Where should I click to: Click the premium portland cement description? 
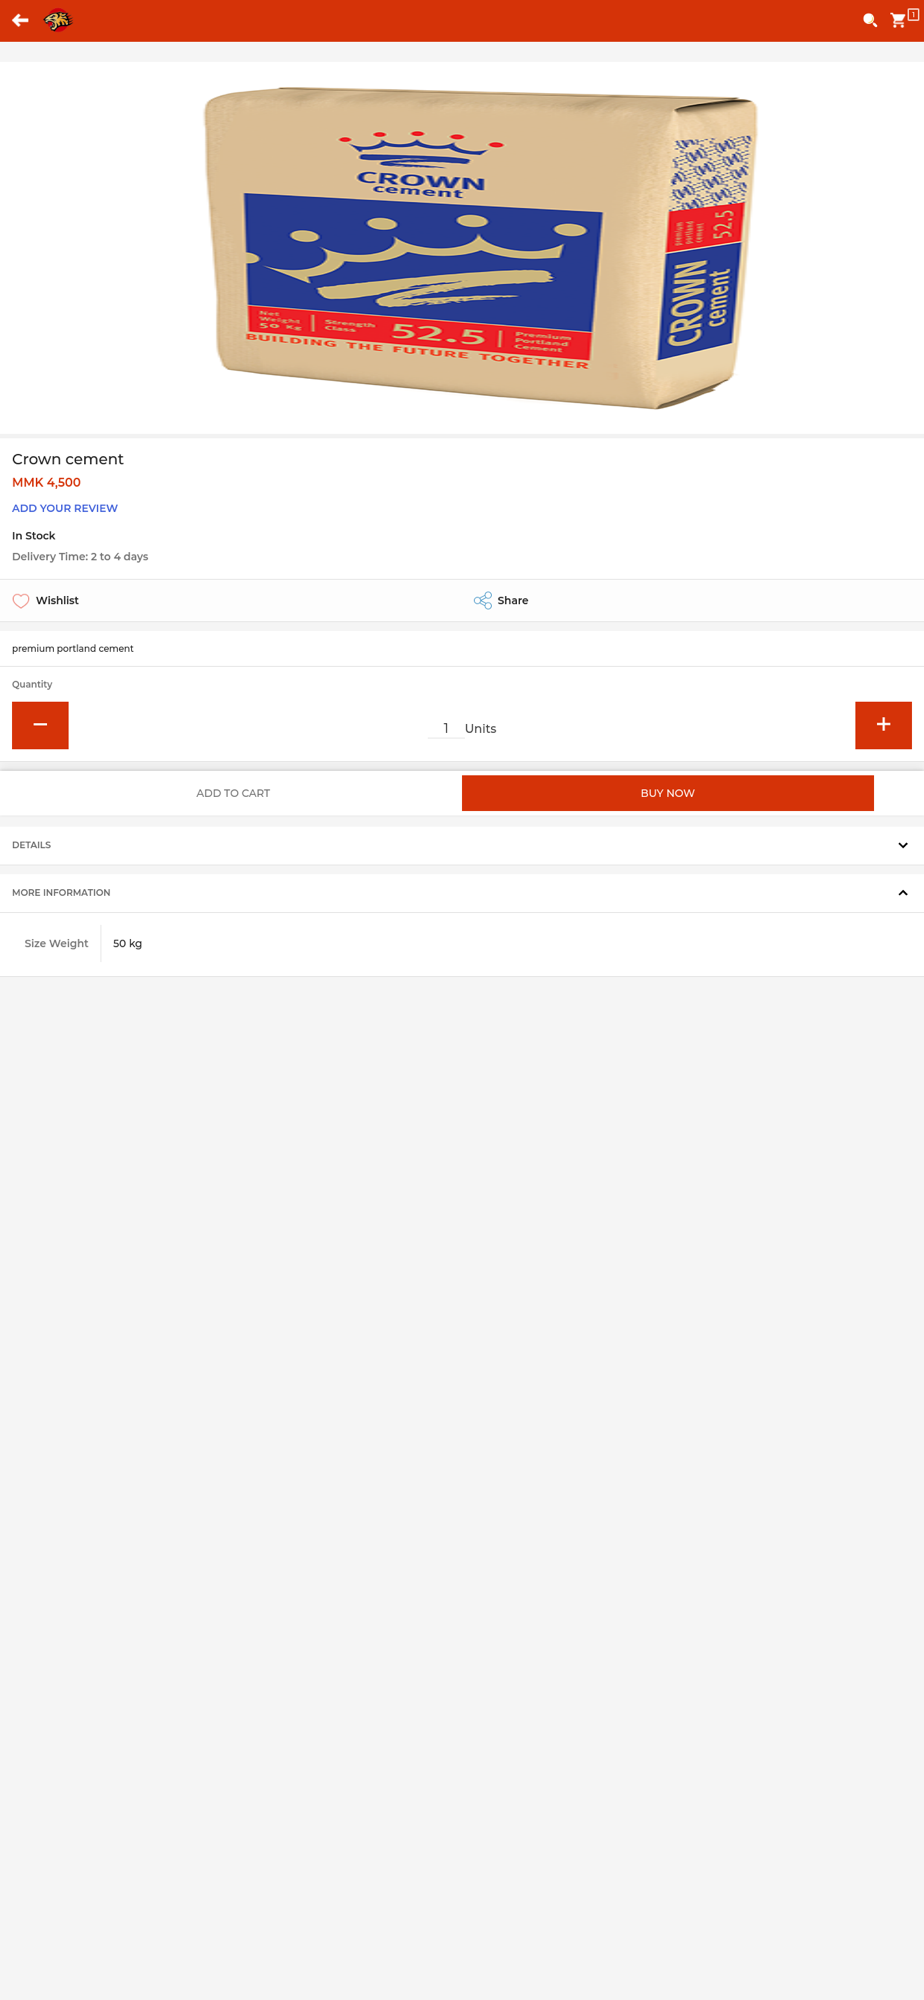[73, 649]
